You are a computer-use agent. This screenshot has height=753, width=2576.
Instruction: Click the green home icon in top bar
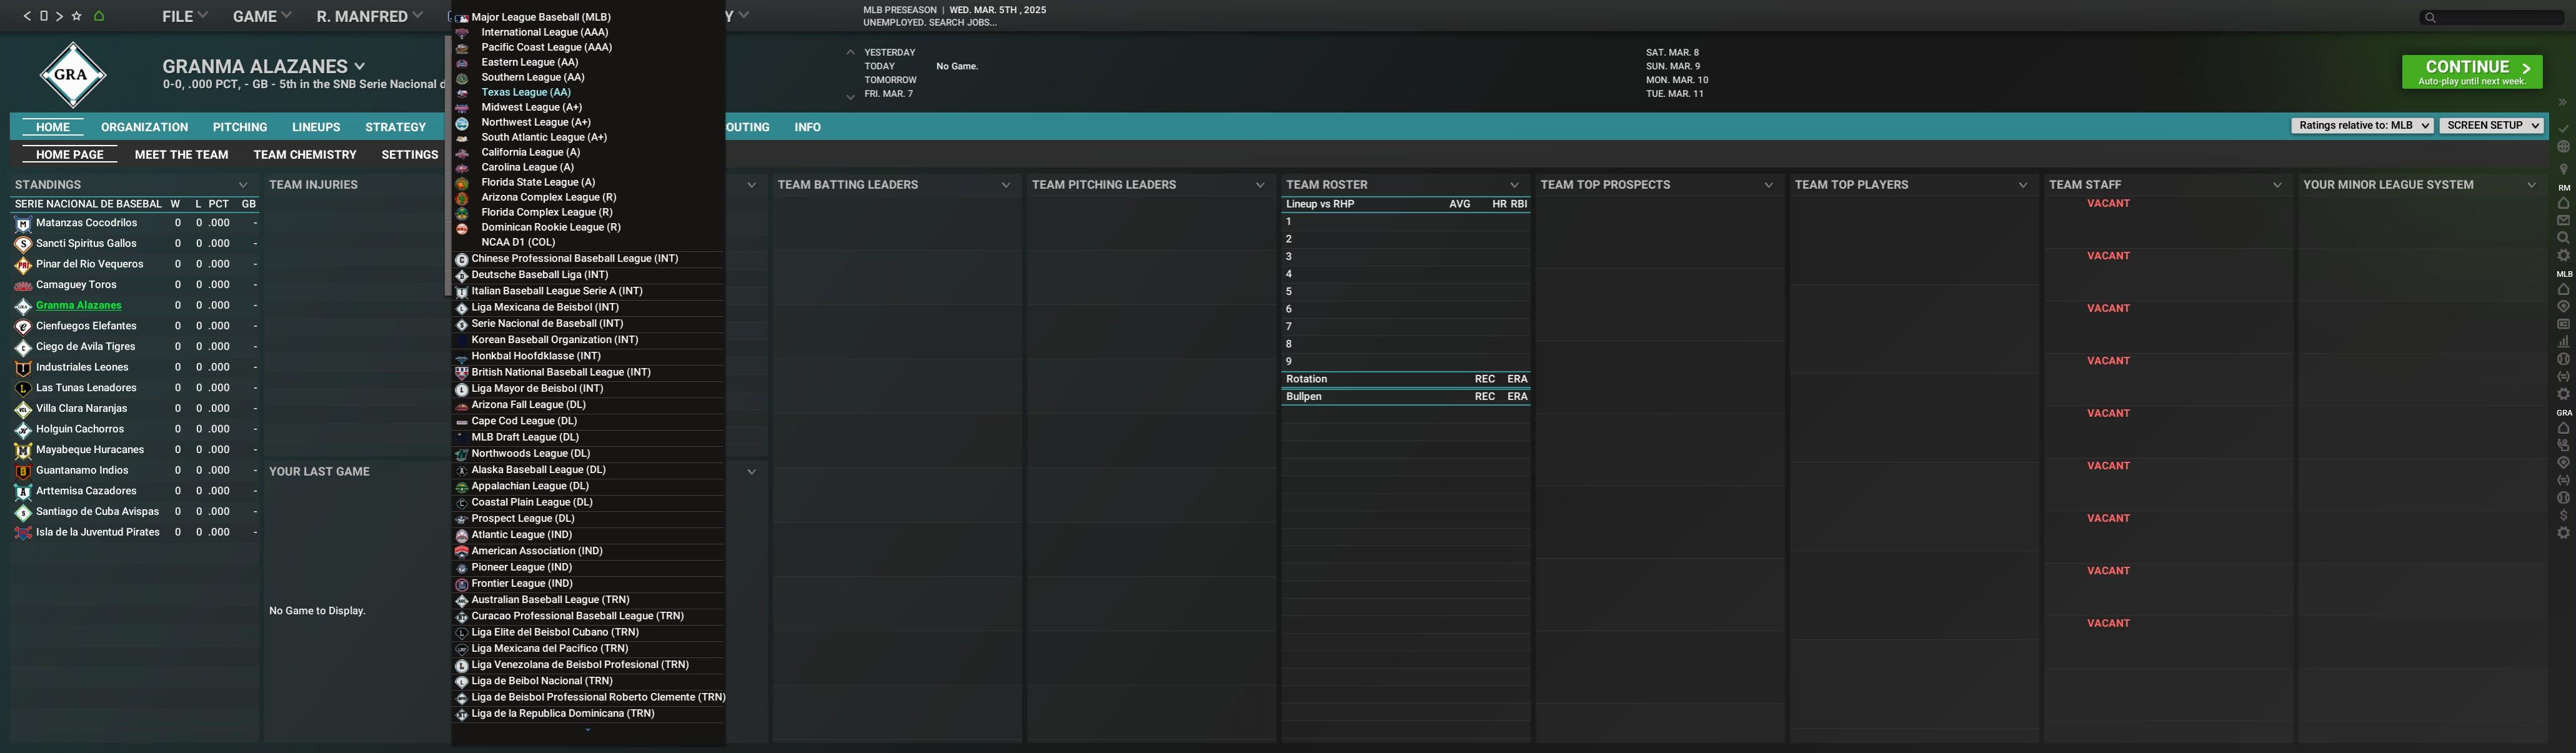pyautogui.click(x=98, y=16)
